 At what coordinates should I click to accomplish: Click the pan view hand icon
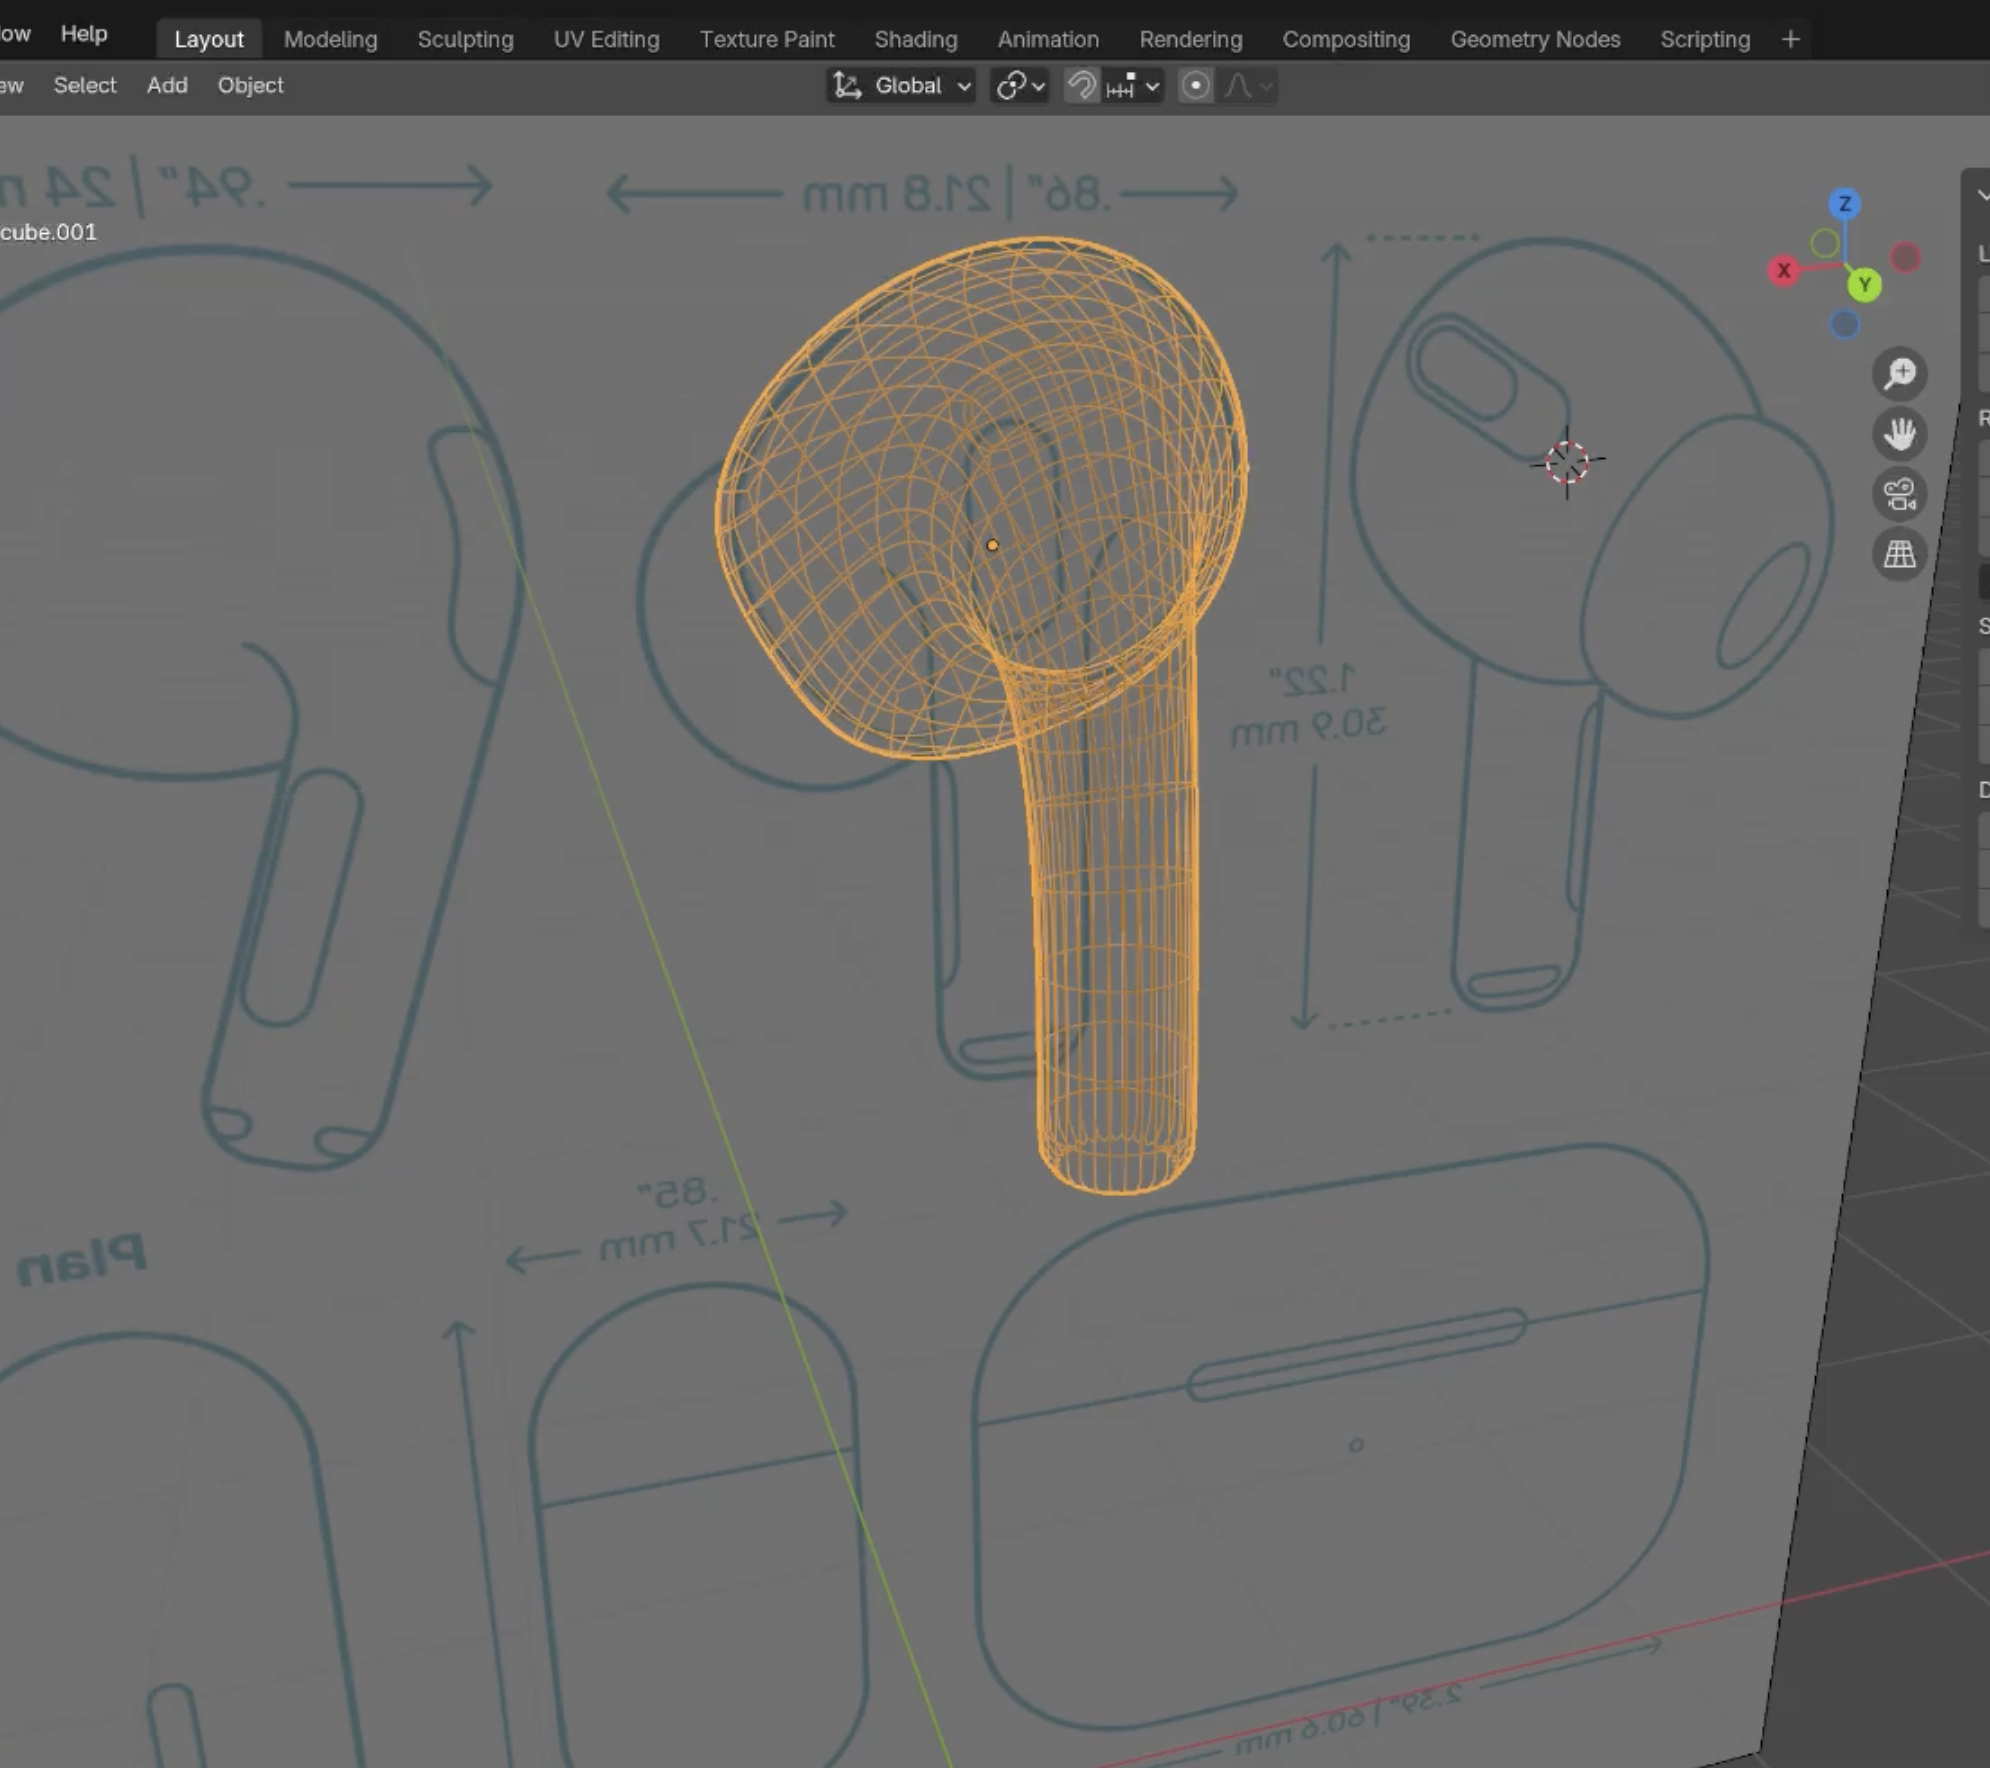point(1899,434)
